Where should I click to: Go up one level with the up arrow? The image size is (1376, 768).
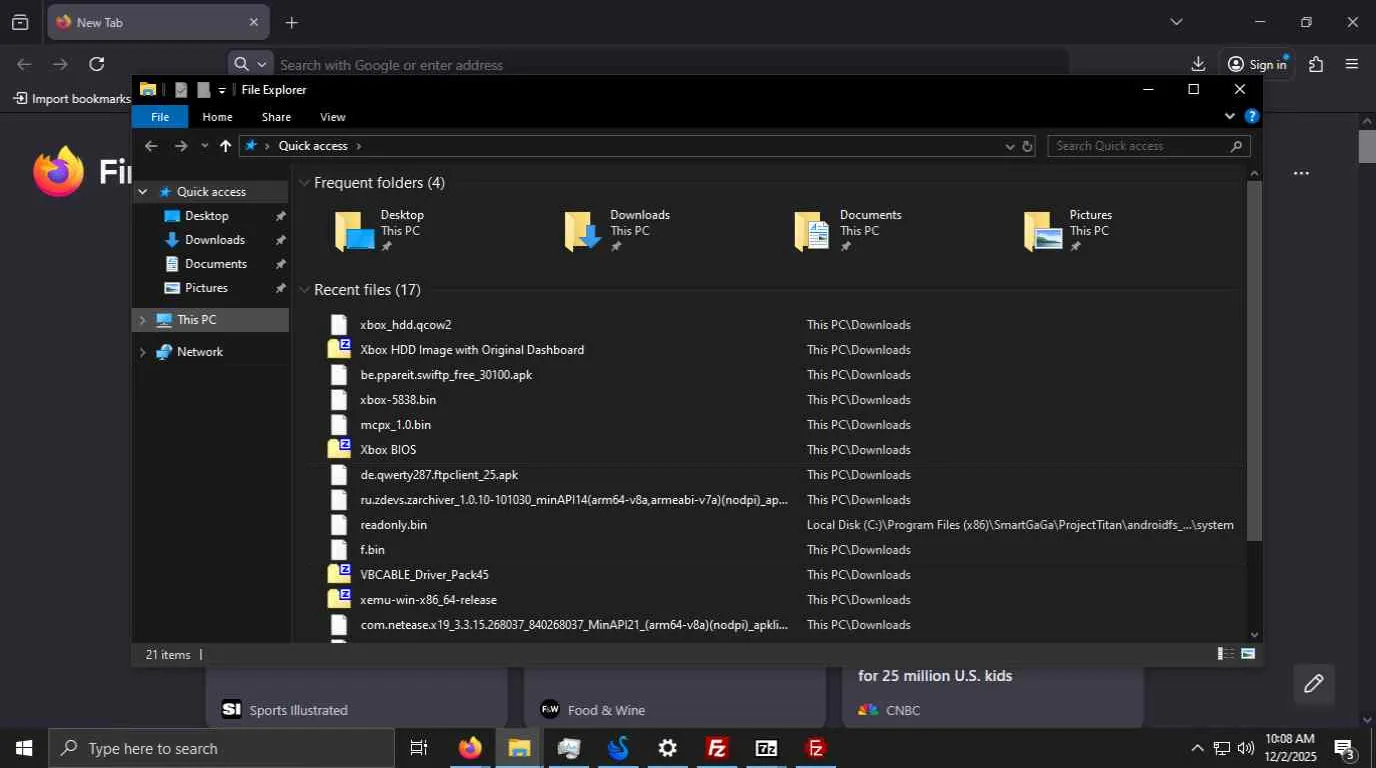[x=225, y=146]
